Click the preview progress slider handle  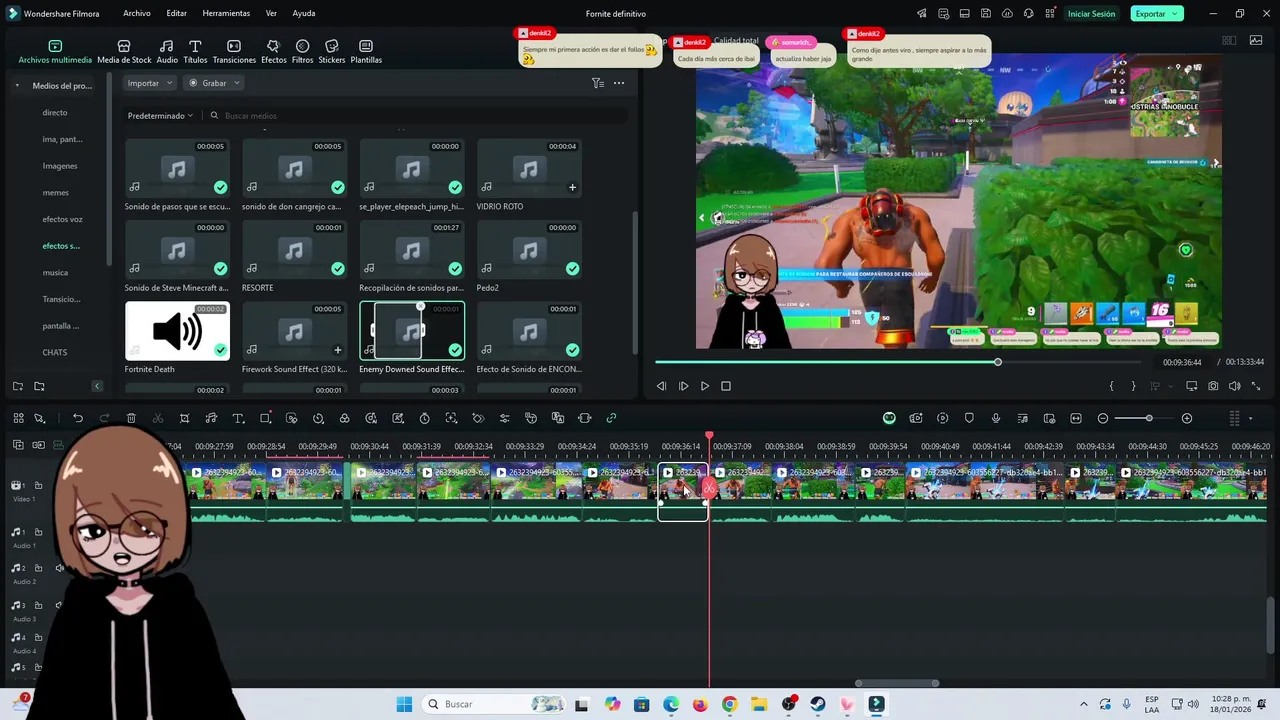[998, 362]
